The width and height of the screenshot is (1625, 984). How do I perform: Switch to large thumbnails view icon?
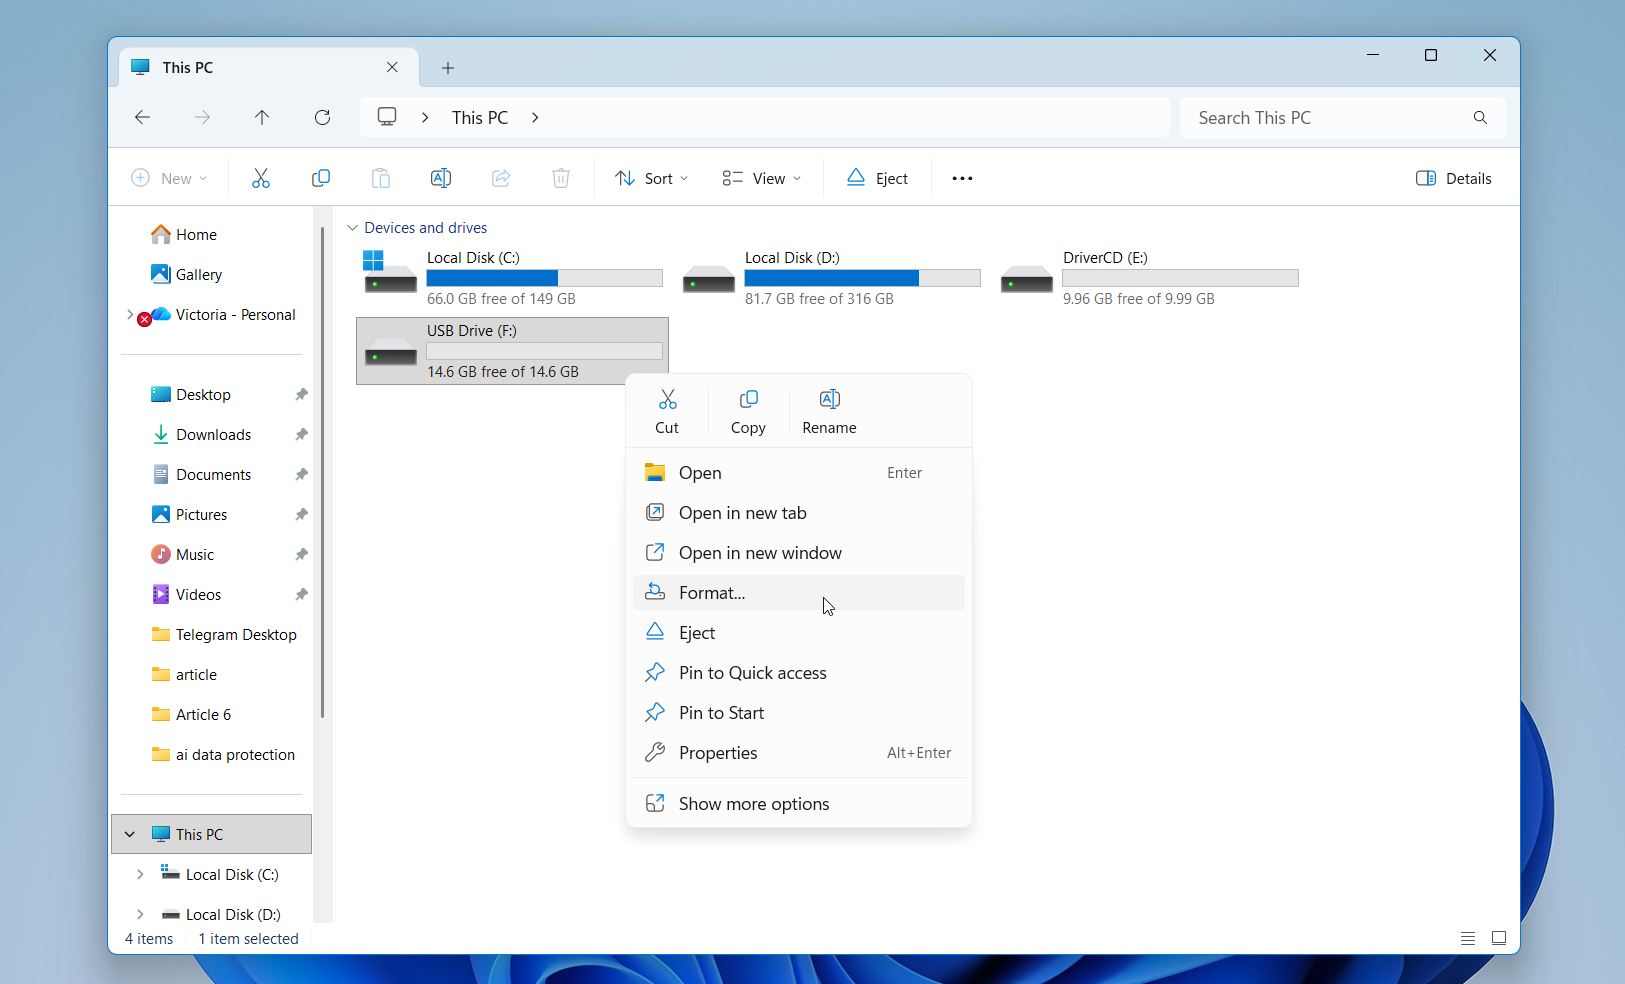coord(1499,938)
